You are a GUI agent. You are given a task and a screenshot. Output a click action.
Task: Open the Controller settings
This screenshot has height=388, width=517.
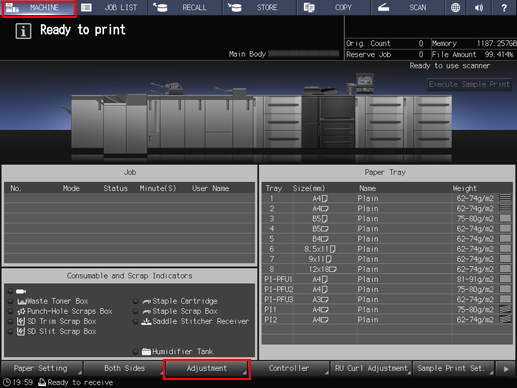pyautogui.click(x=289, y=368)
